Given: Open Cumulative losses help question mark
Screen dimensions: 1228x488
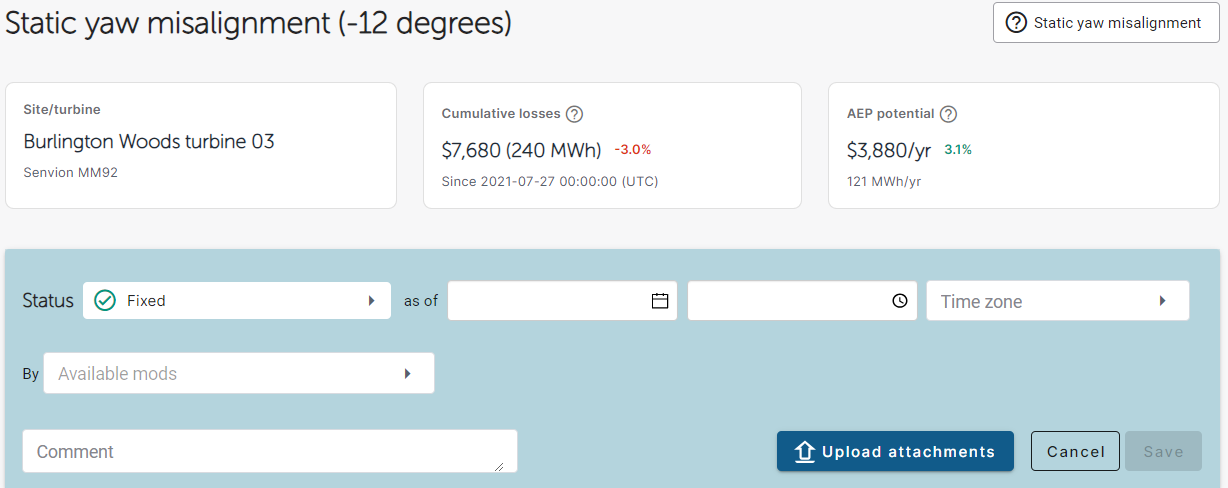Looking at the screenshot, I should [574, 114].
